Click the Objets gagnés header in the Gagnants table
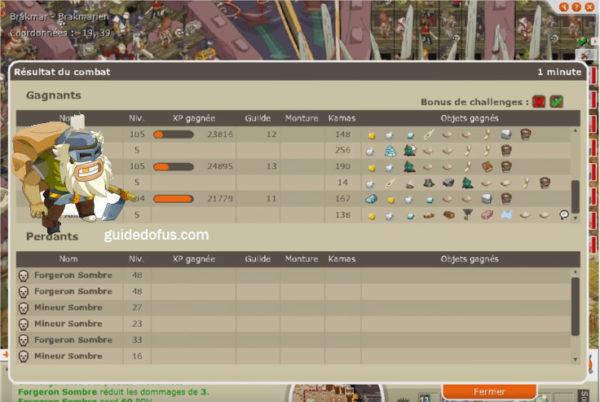 coord(470,119)
